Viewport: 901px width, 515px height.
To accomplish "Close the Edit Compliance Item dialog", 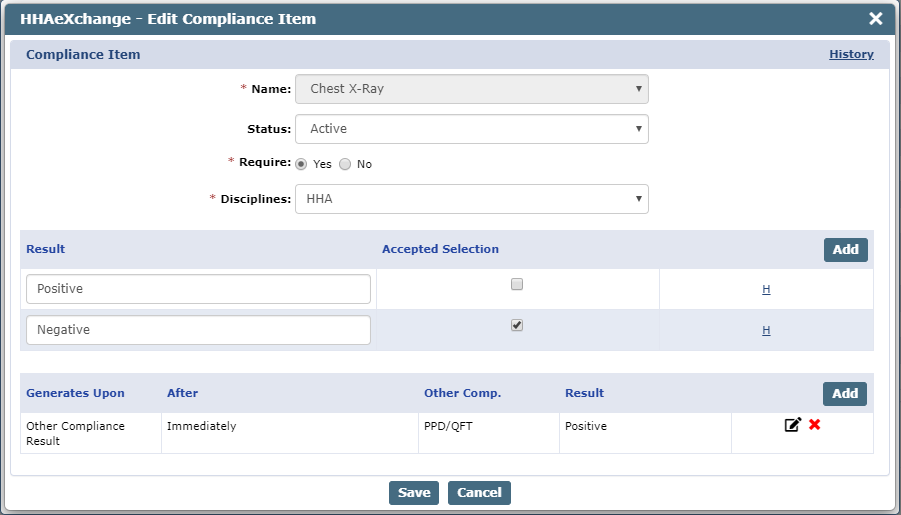I will coord(875,19).
